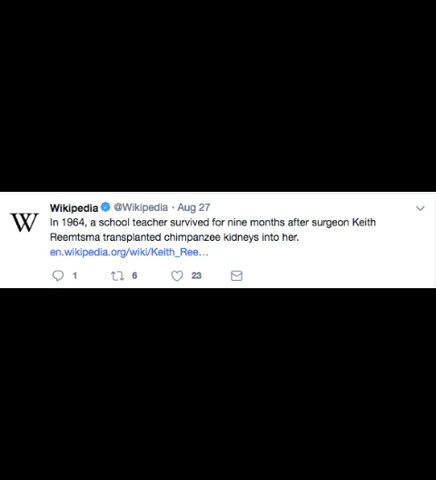Open the Aug 27 timestamp permalink

[194, 207]
